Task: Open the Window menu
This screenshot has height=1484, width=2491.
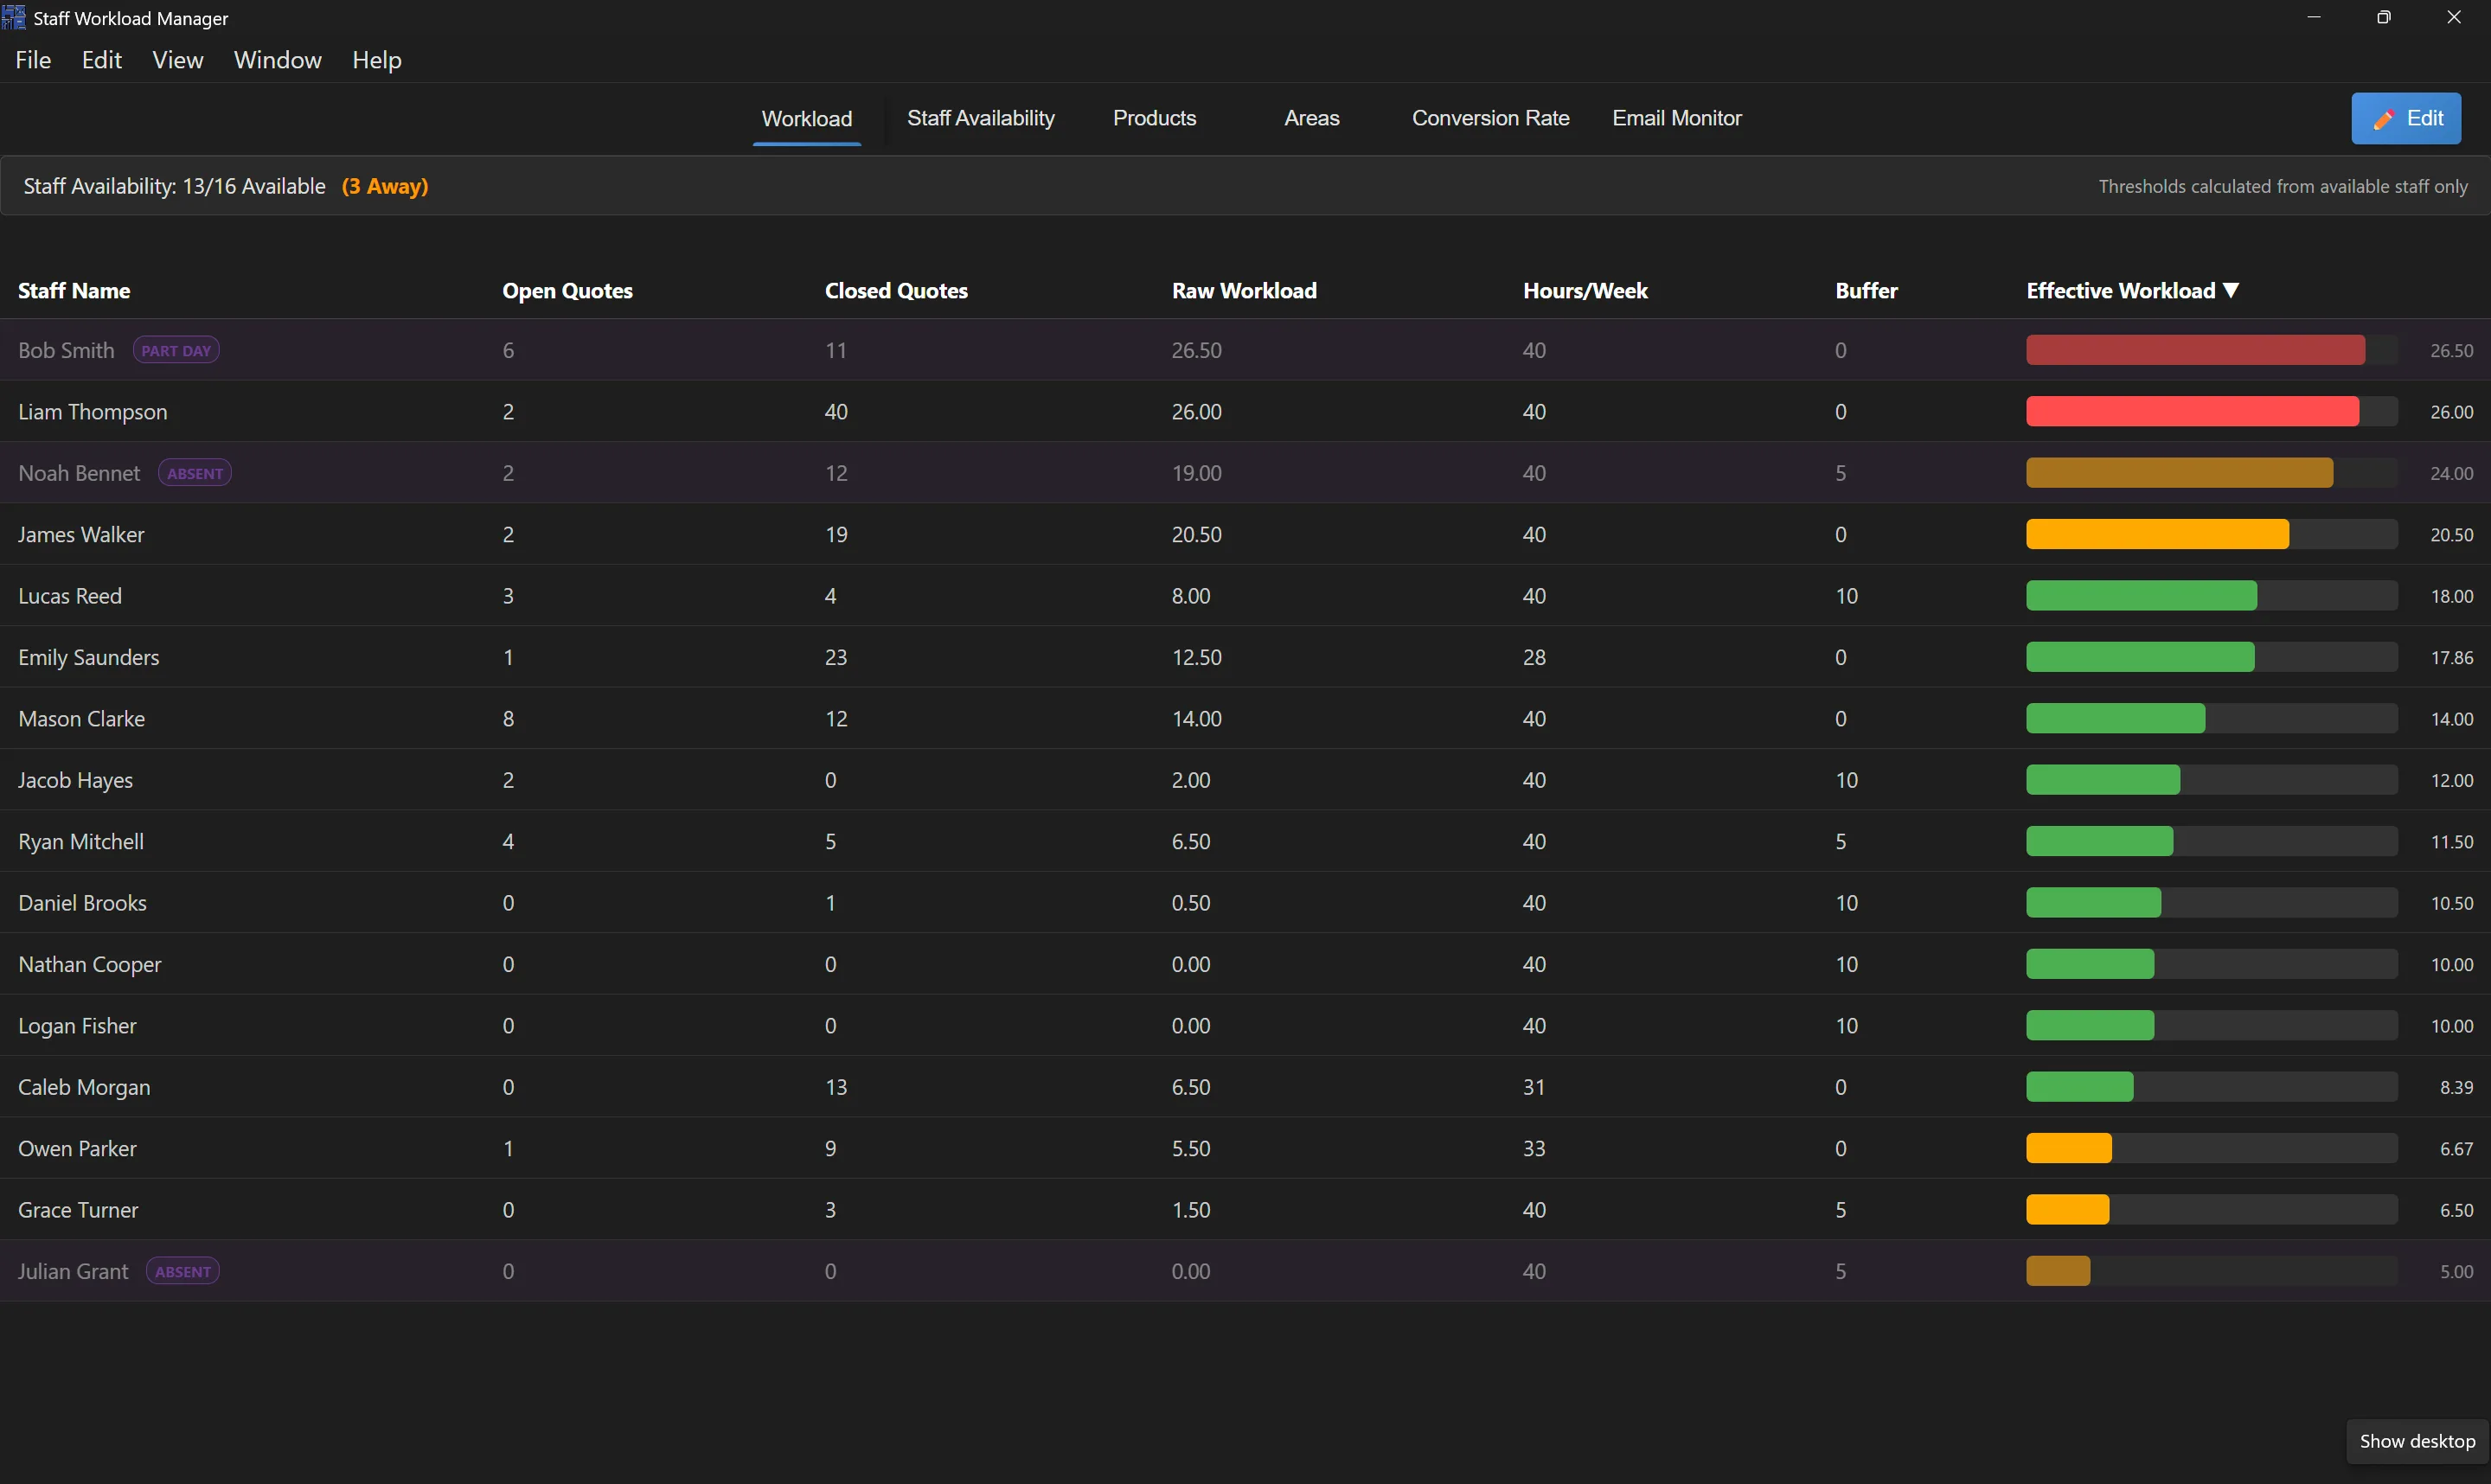Action: click(x=278, y=60)
